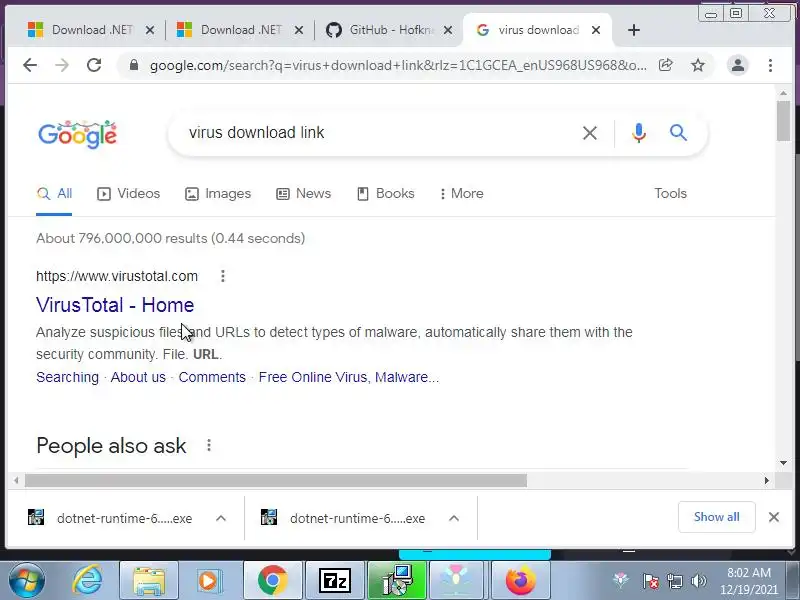Click the lock icon in address bar
This screenshot has height=600, width=800.
pyautogui.click(x=134, y=65)
